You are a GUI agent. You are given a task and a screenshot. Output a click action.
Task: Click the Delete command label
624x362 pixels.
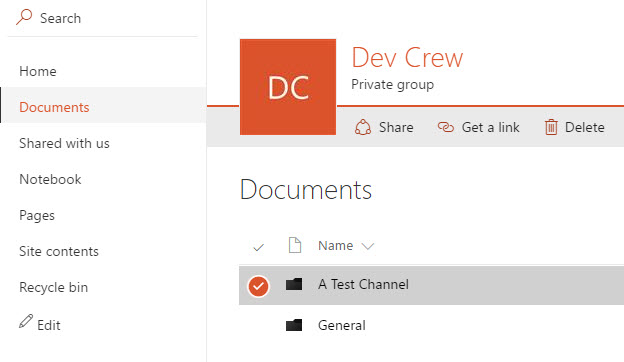point(585,127)
